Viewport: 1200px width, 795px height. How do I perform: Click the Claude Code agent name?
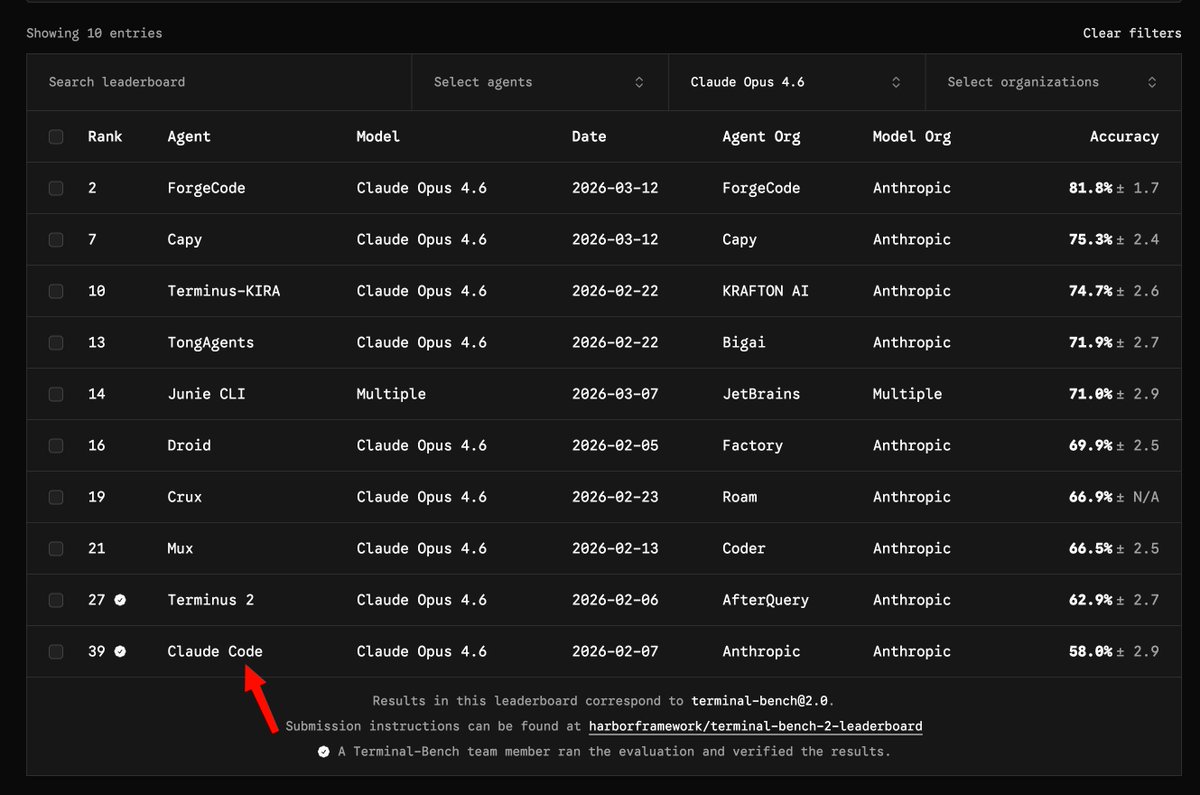[215, 652]
